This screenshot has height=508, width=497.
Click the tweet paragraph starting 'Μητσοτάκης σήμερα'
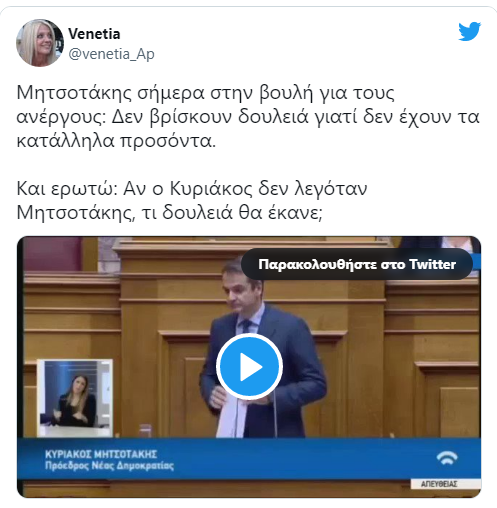coord(248,117)
